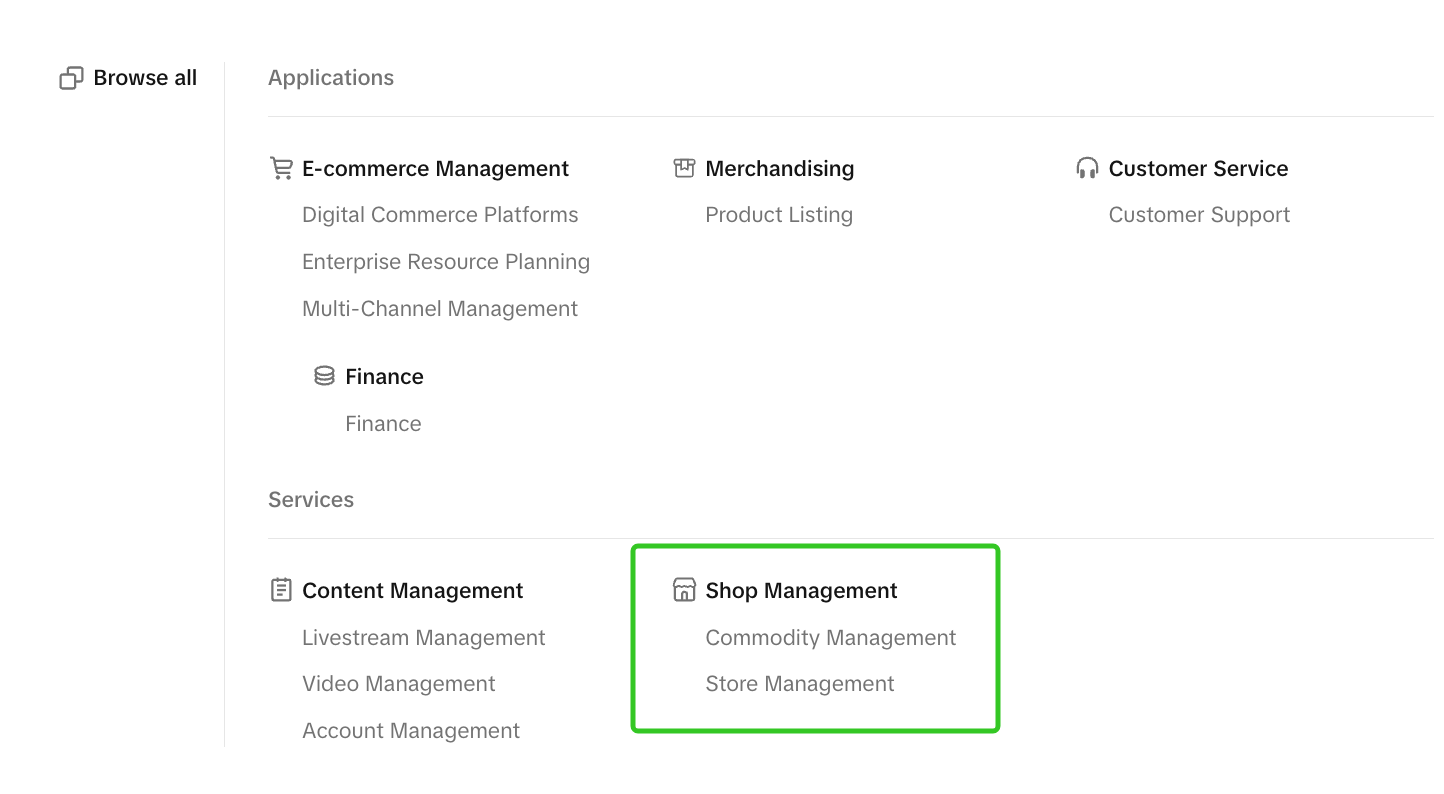Open Account Management link
Image resolution: width=1444 pixels, height=794 pixels.
pyautogui.click(x=411, y=731)
